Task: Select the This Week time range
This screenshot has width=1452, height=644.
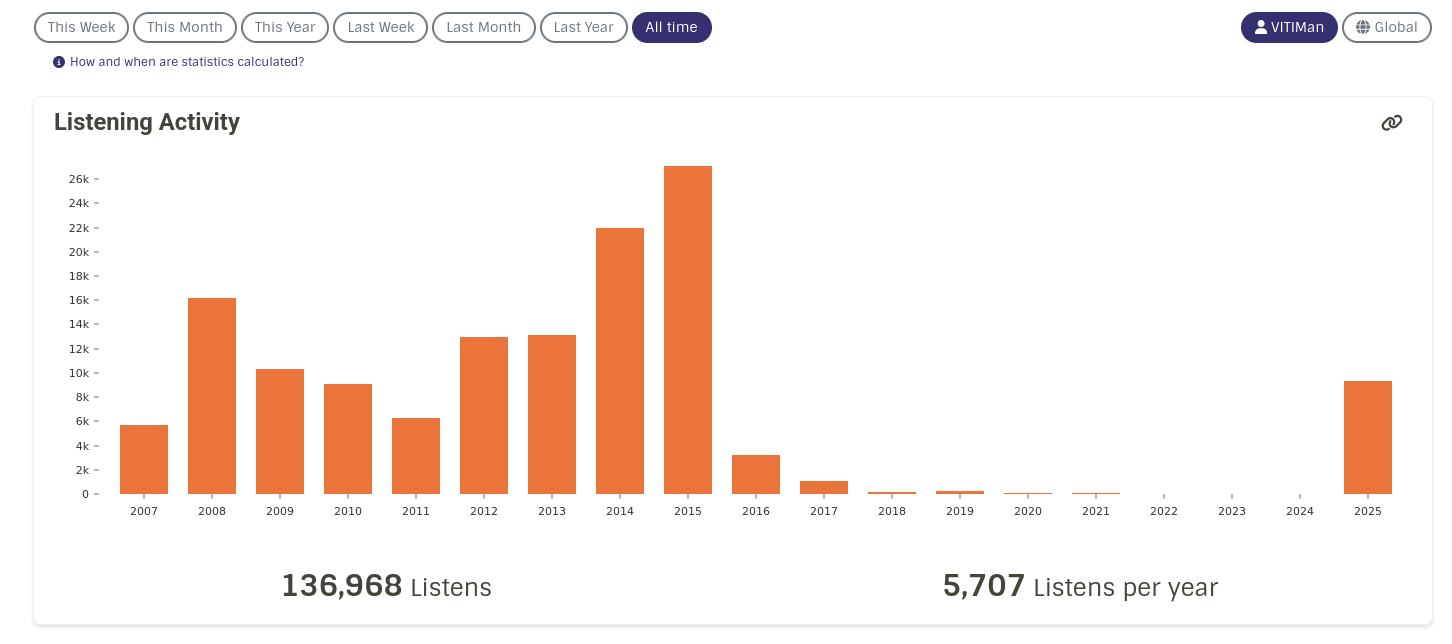Action: point(81,28)
